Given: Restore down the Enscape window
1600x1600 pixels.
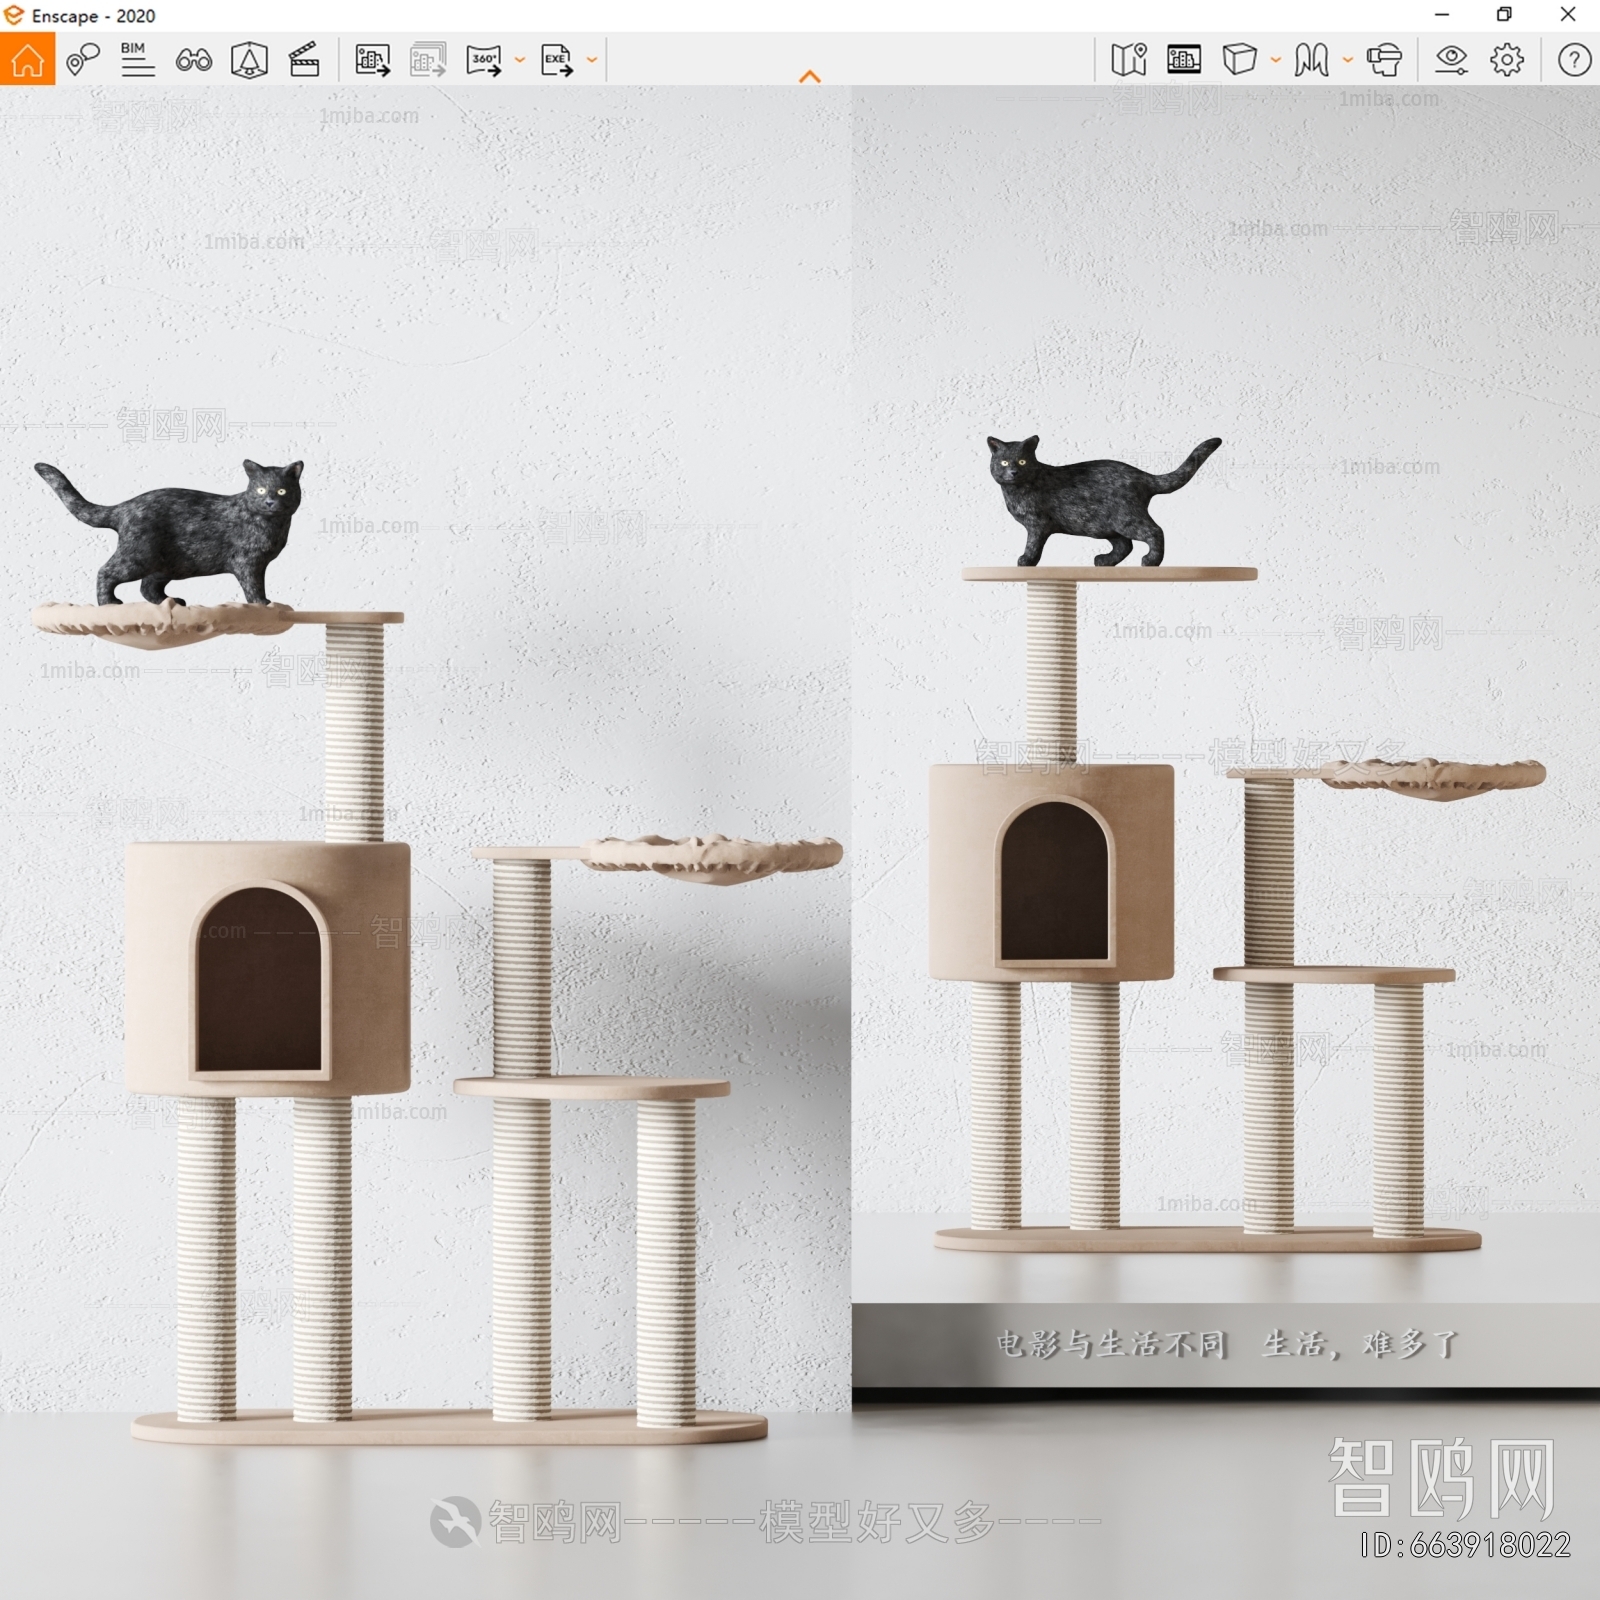Looking at the screenshot, I should pyautogui.click(x=1504, y=15).
